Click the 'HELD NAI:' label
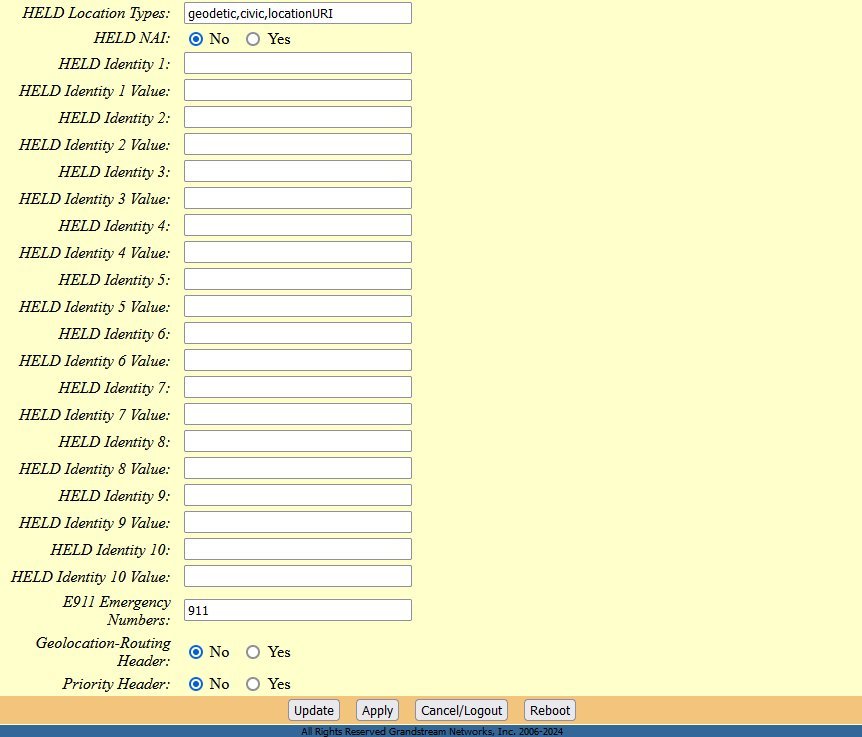Image resolution: width=862 pixels, height=737 pixels. pyautogui.click(x=132, y=38)
